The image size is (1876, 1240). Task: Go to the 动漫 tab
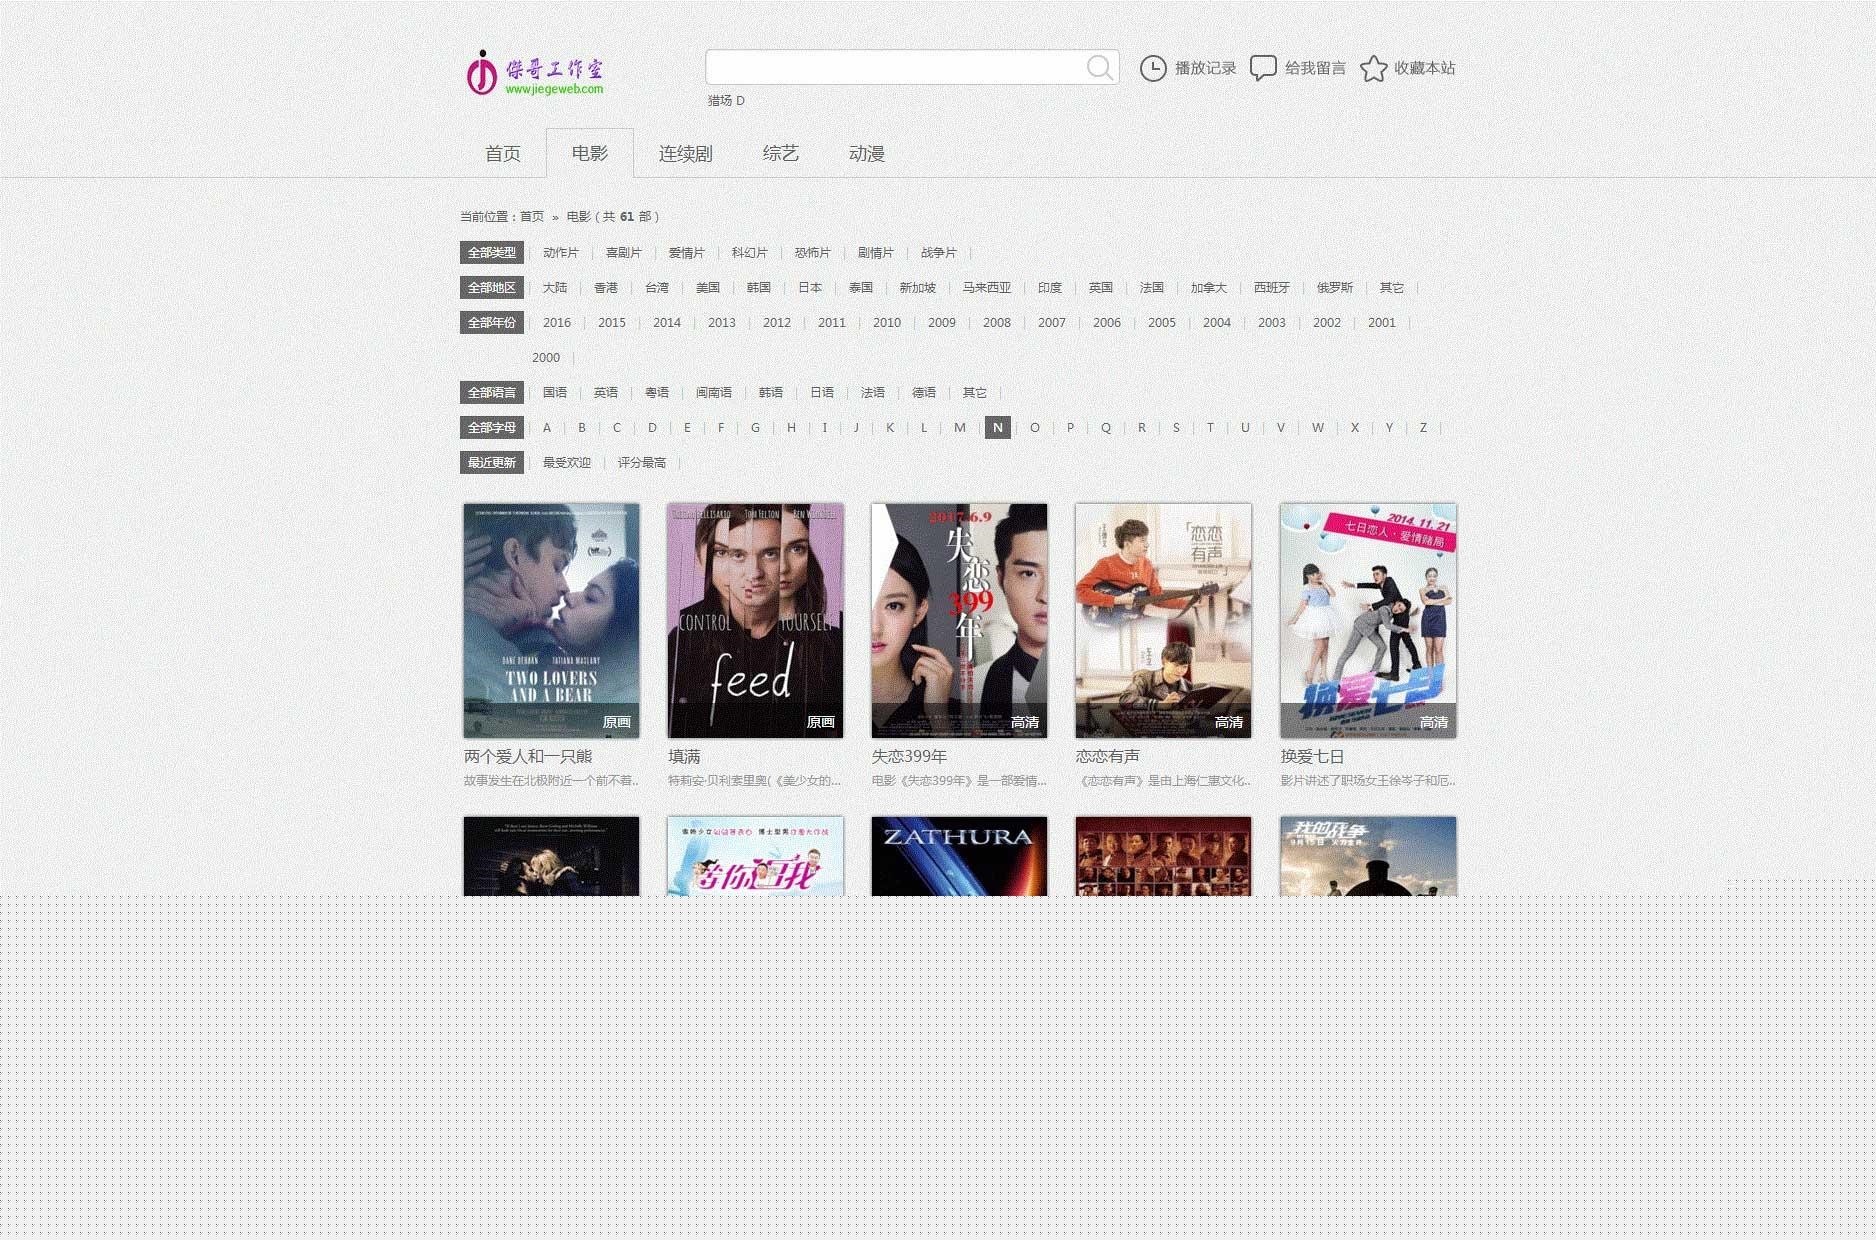(x=866, y=154)
